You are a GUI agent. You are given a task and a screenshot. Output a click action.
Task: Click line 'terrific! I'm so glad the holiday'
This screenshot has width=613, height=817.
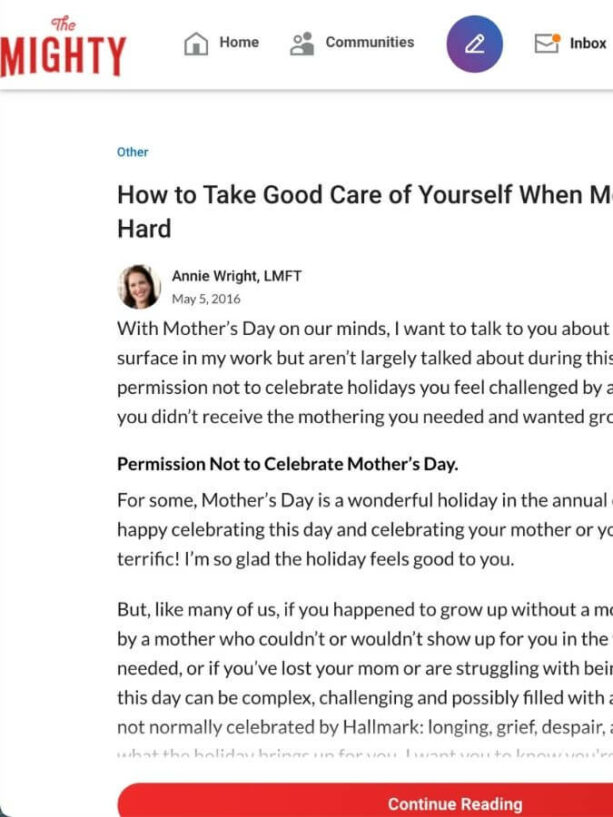coord(315,559)
